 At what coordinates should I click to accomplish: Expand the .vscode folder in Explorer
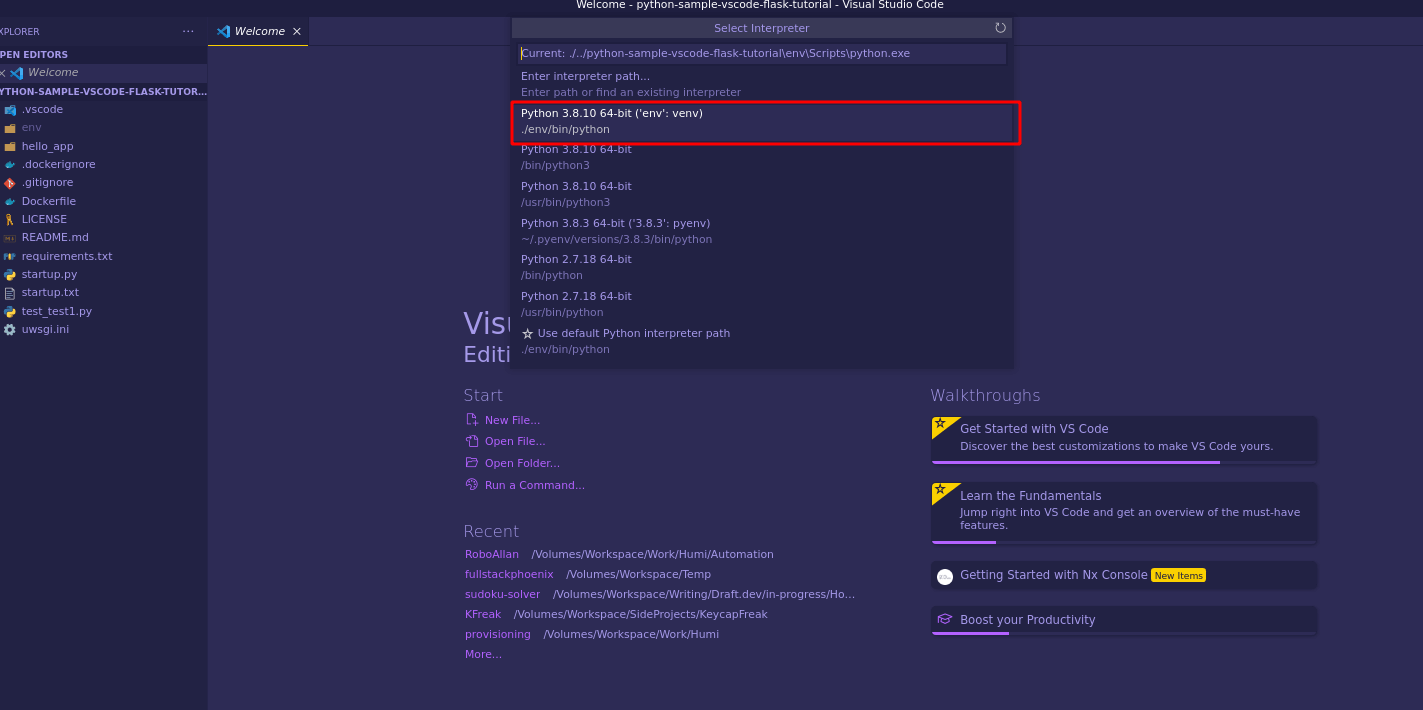click(42, 109)
